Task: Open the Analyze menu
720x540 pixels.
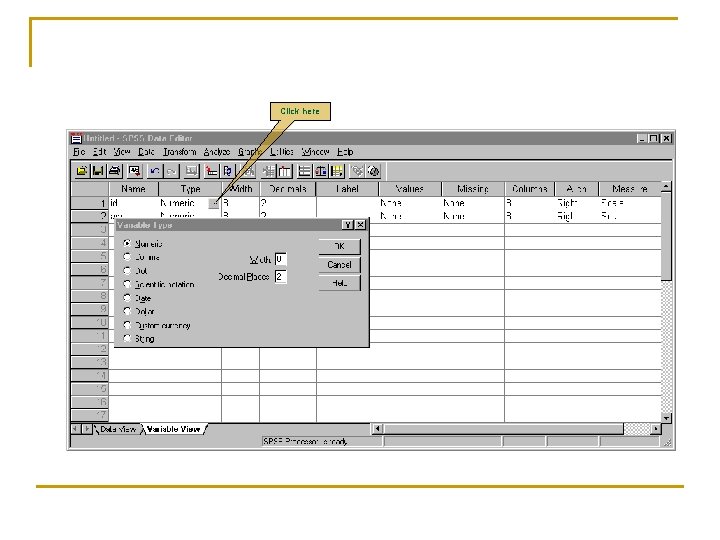Action: pos(217,152)
